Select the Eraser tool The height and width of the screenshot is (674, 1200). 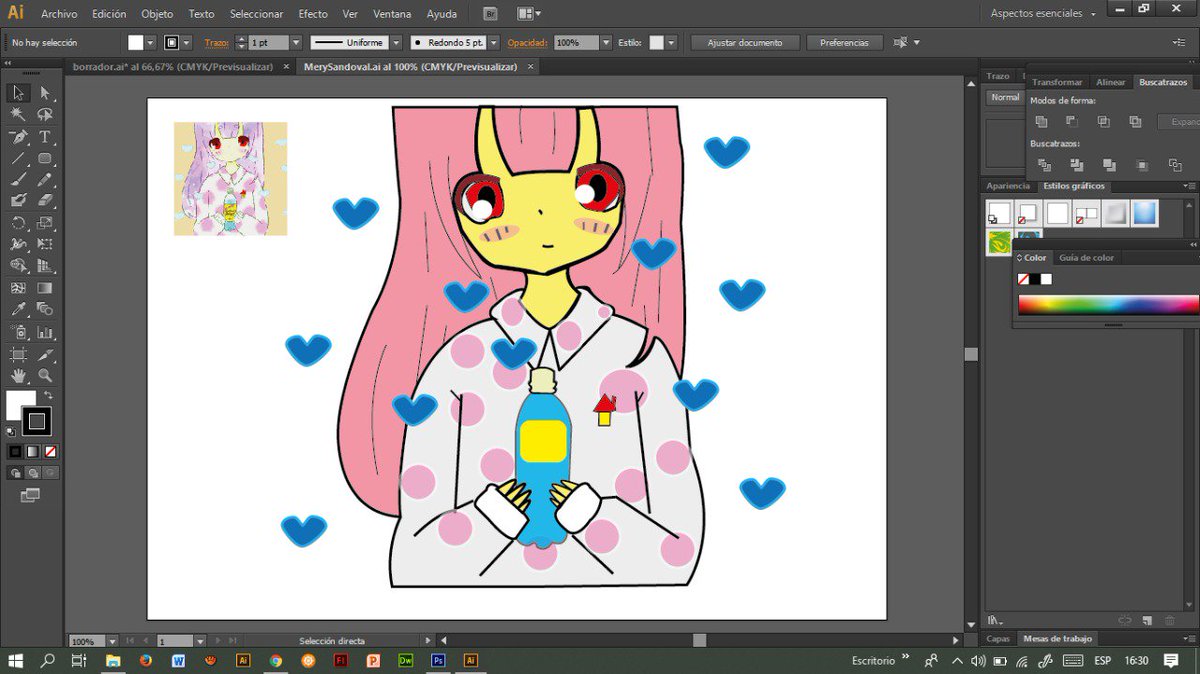(x=45, y=200)
